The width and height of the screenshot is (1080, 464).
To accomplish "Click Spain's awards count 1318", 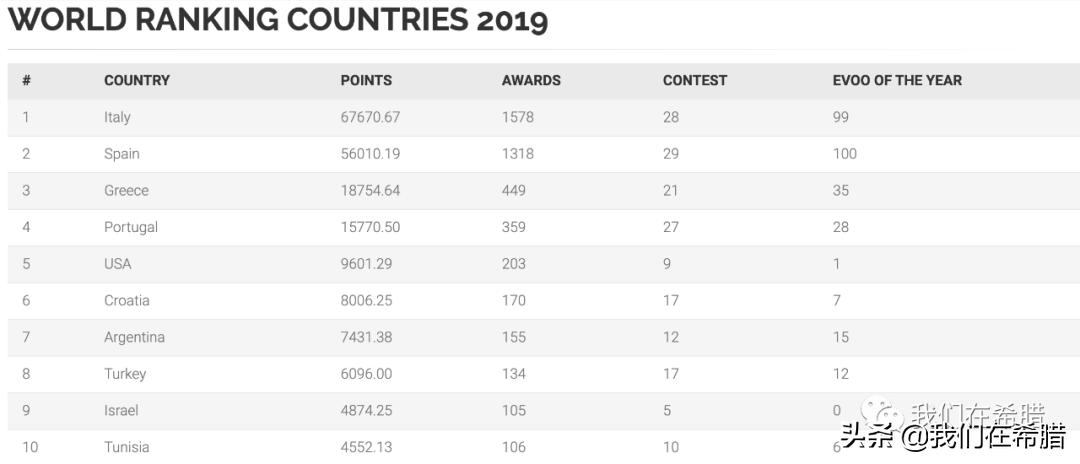I will coord(518,154).
